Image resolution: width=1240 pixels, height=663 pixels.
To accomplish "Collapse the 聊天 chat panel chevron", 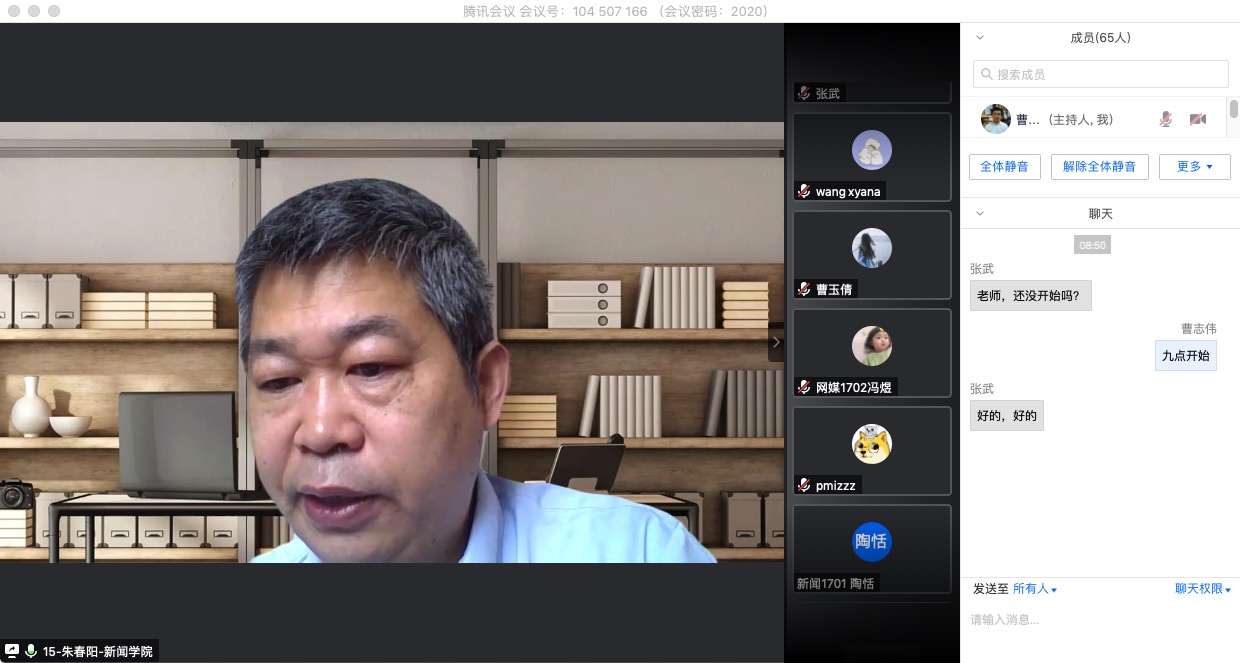I will (980, 214).
